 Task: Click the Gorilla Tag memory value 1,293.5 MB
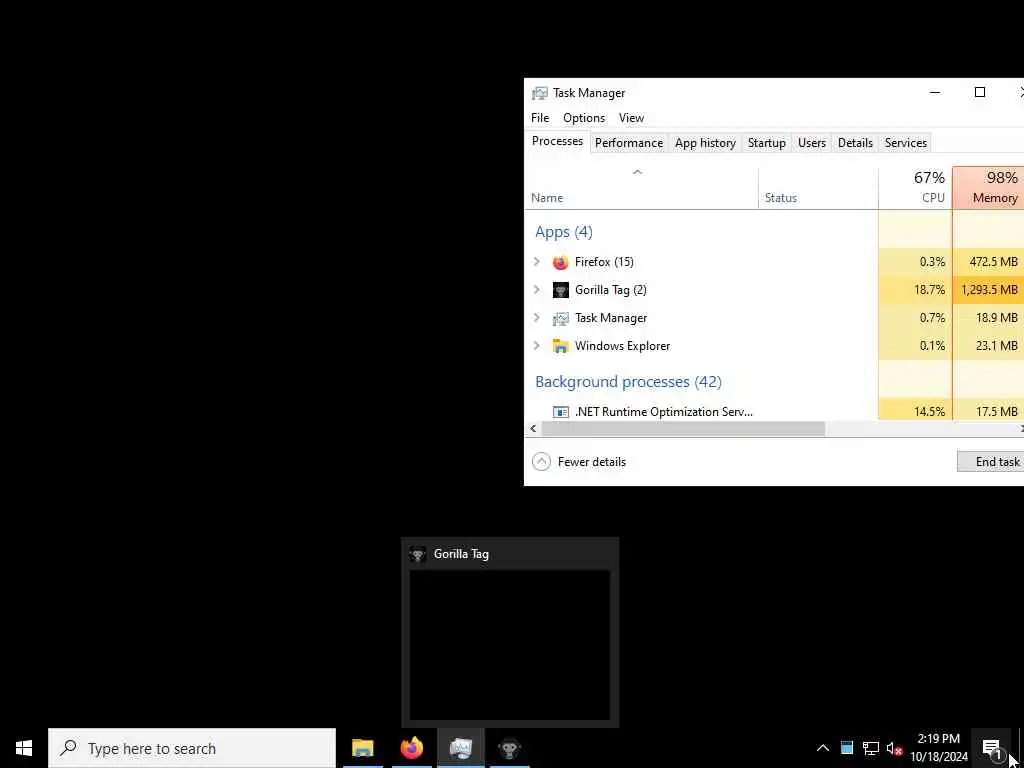tap(989, 290)
